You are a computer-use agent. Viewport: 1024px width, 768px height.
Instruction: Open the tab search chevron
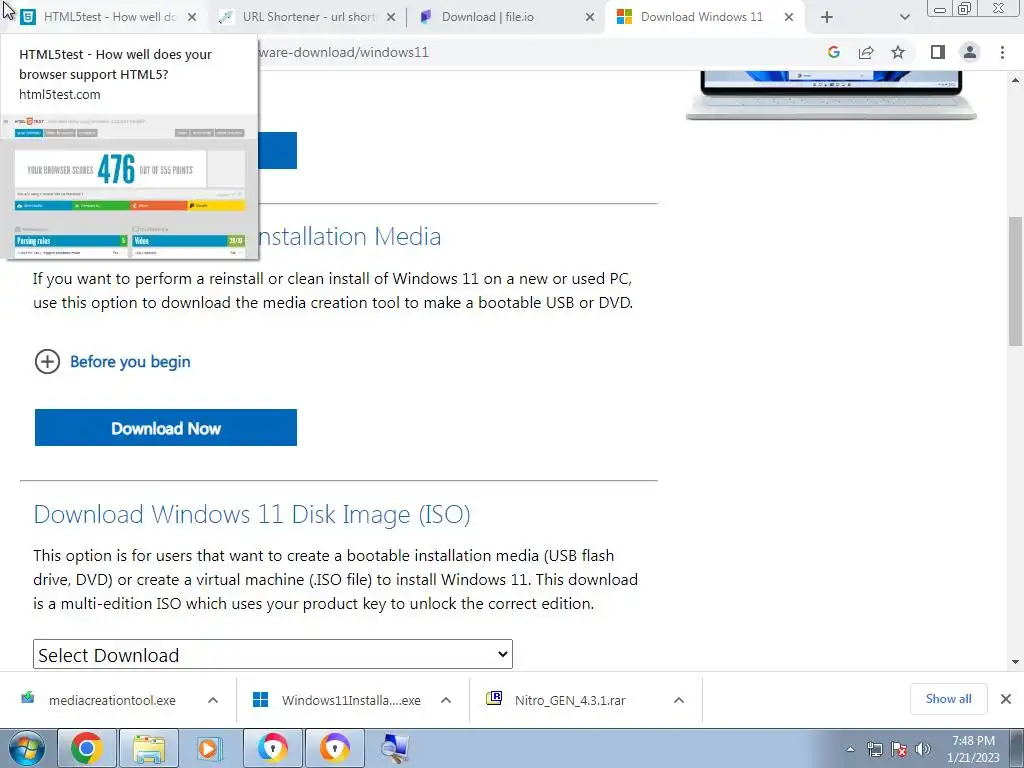coord(904,17)
